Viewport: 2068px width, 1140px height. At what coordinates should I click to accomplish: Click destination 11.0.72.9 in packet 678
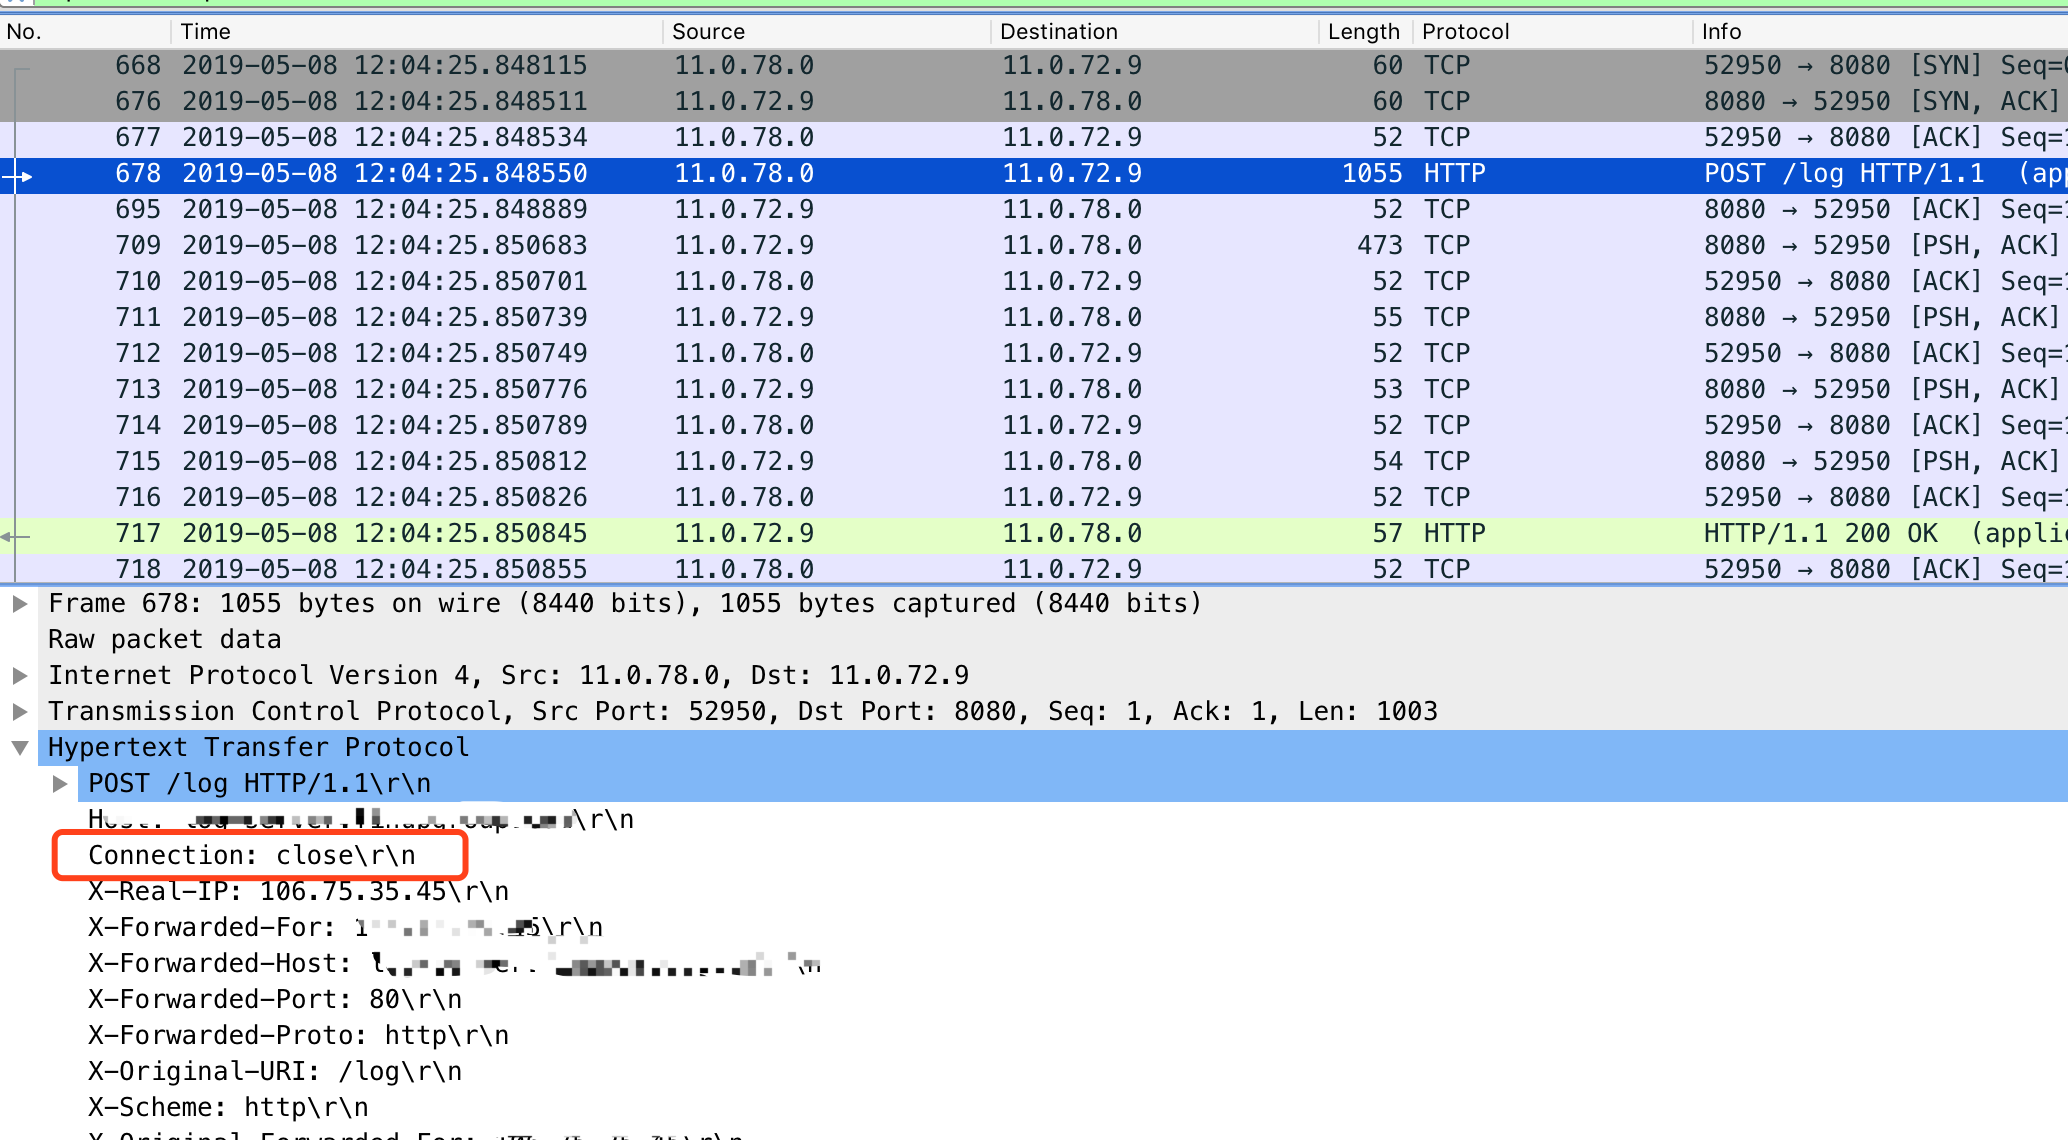(x=1072, y=174)
